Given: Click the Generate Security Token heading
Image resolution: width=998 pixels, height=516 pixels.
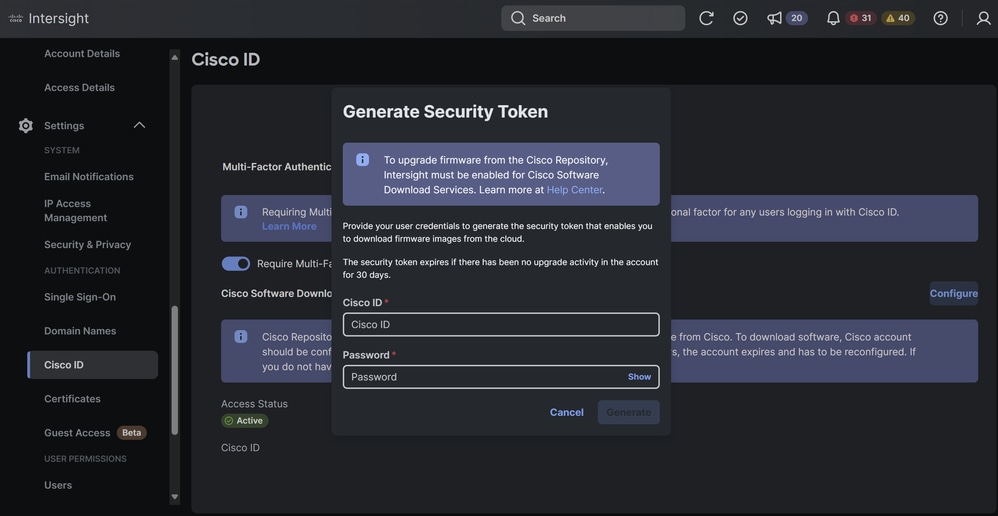Looking at the screenshot, I should [x=445, y=111].
